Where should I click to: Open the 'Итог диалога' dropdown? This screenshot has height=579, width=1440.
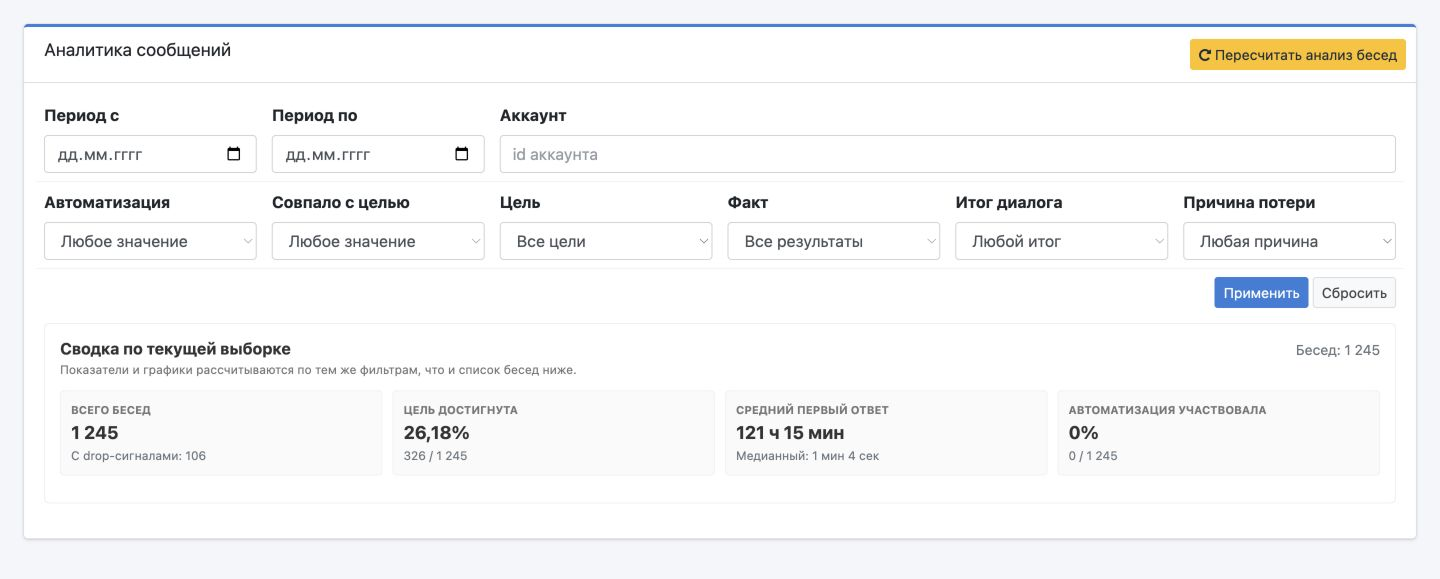[x=1062, y=241]
